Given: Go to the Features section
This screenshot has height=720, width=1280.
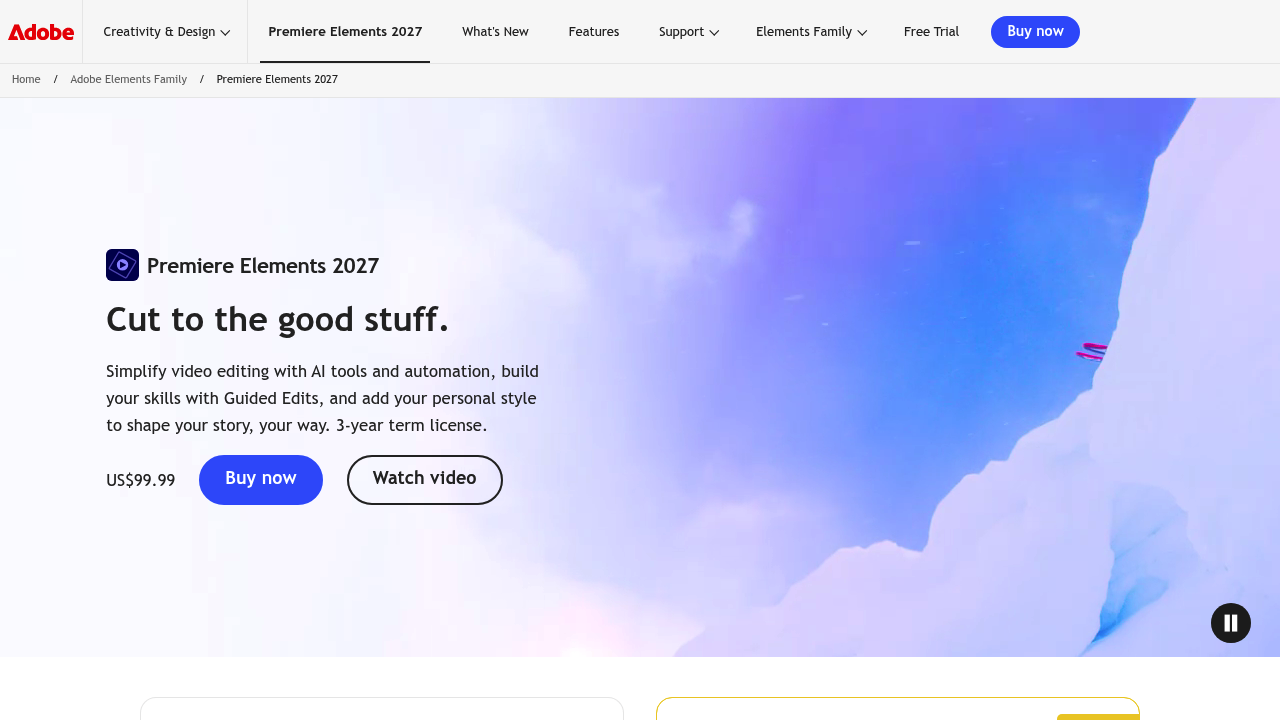Looking at the screenshot, I should (x=594, y=32).
